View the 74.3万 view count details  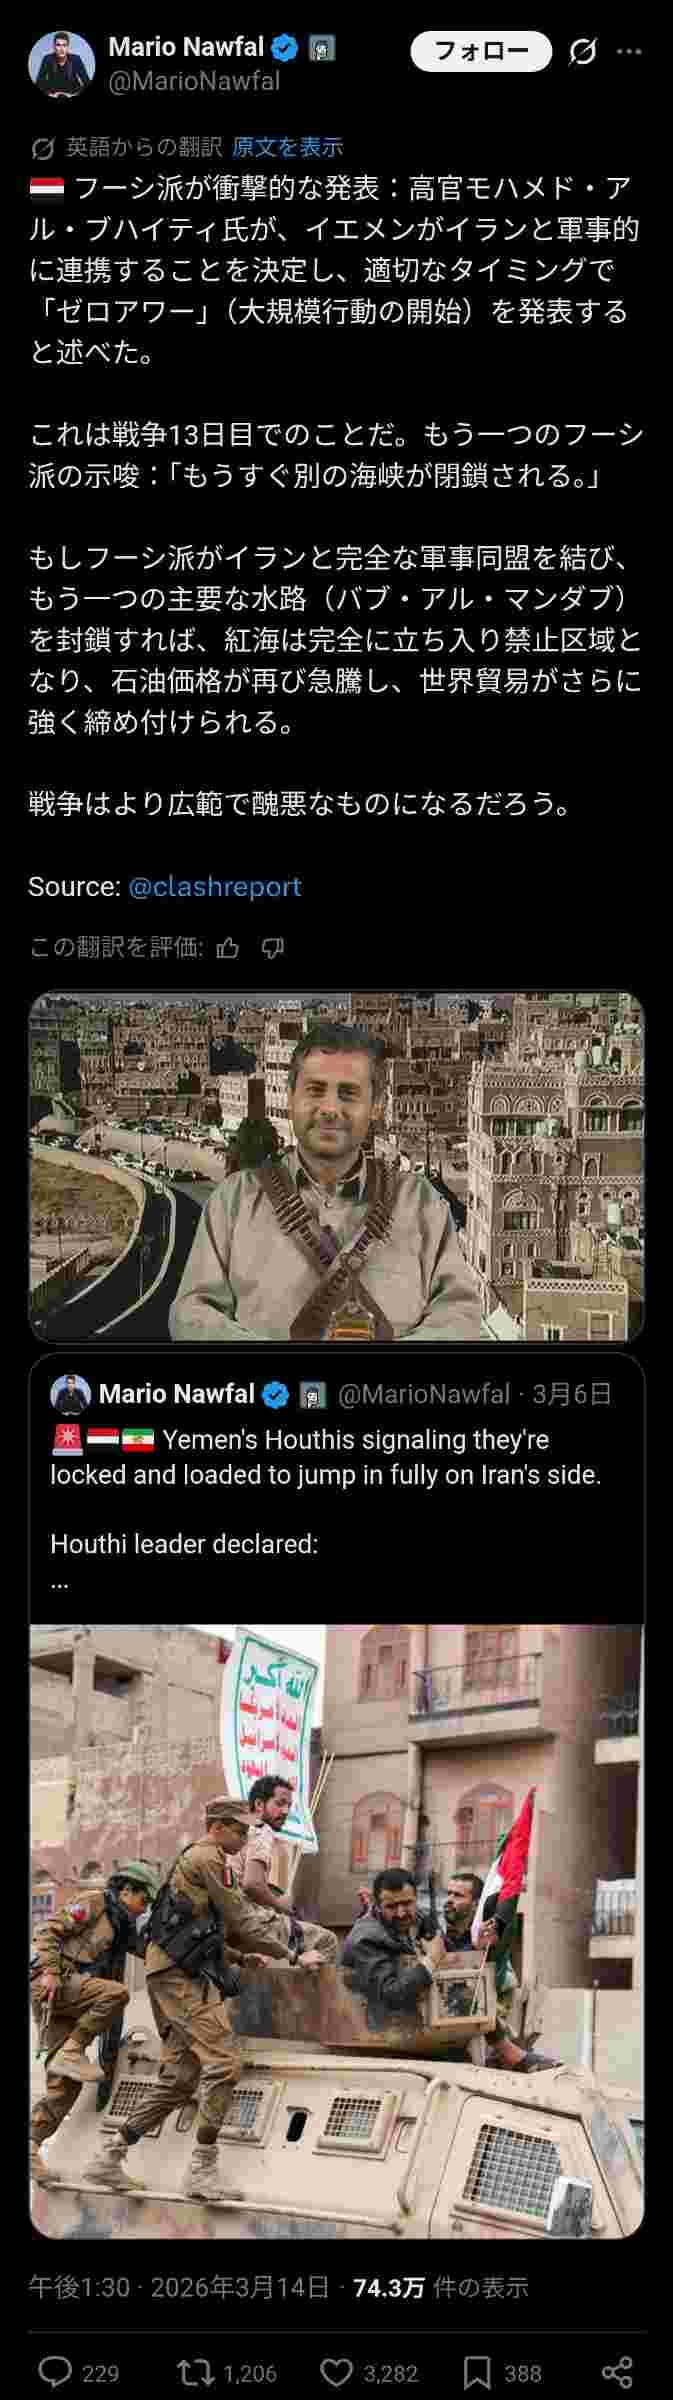tap(440, 2287)
